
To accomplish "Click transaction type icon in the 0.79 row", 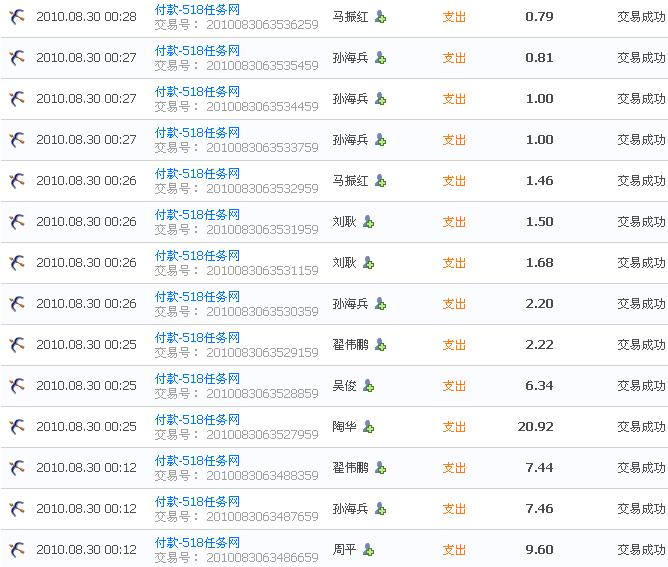I will pos(17,17).
